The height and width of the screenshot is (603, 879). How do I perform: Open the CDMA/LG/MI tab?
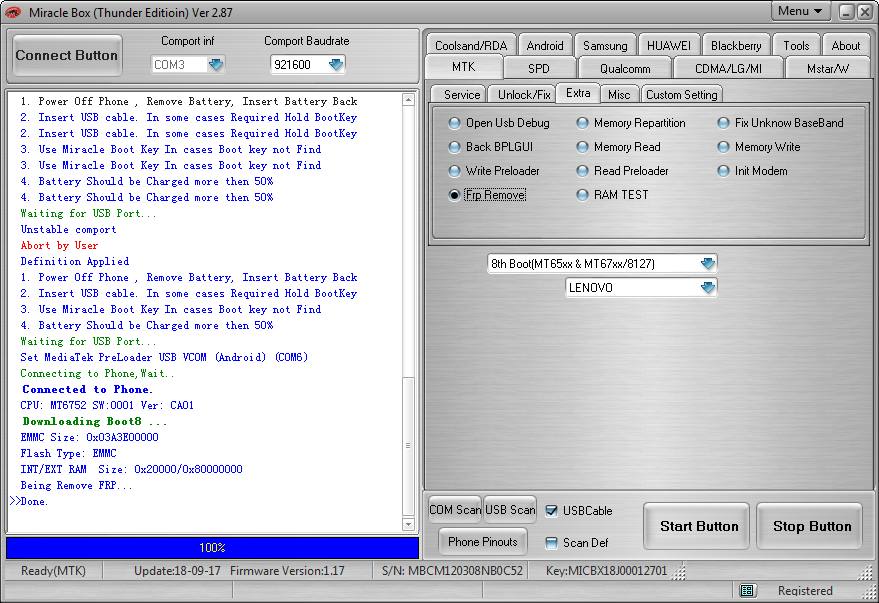point(728,68)
